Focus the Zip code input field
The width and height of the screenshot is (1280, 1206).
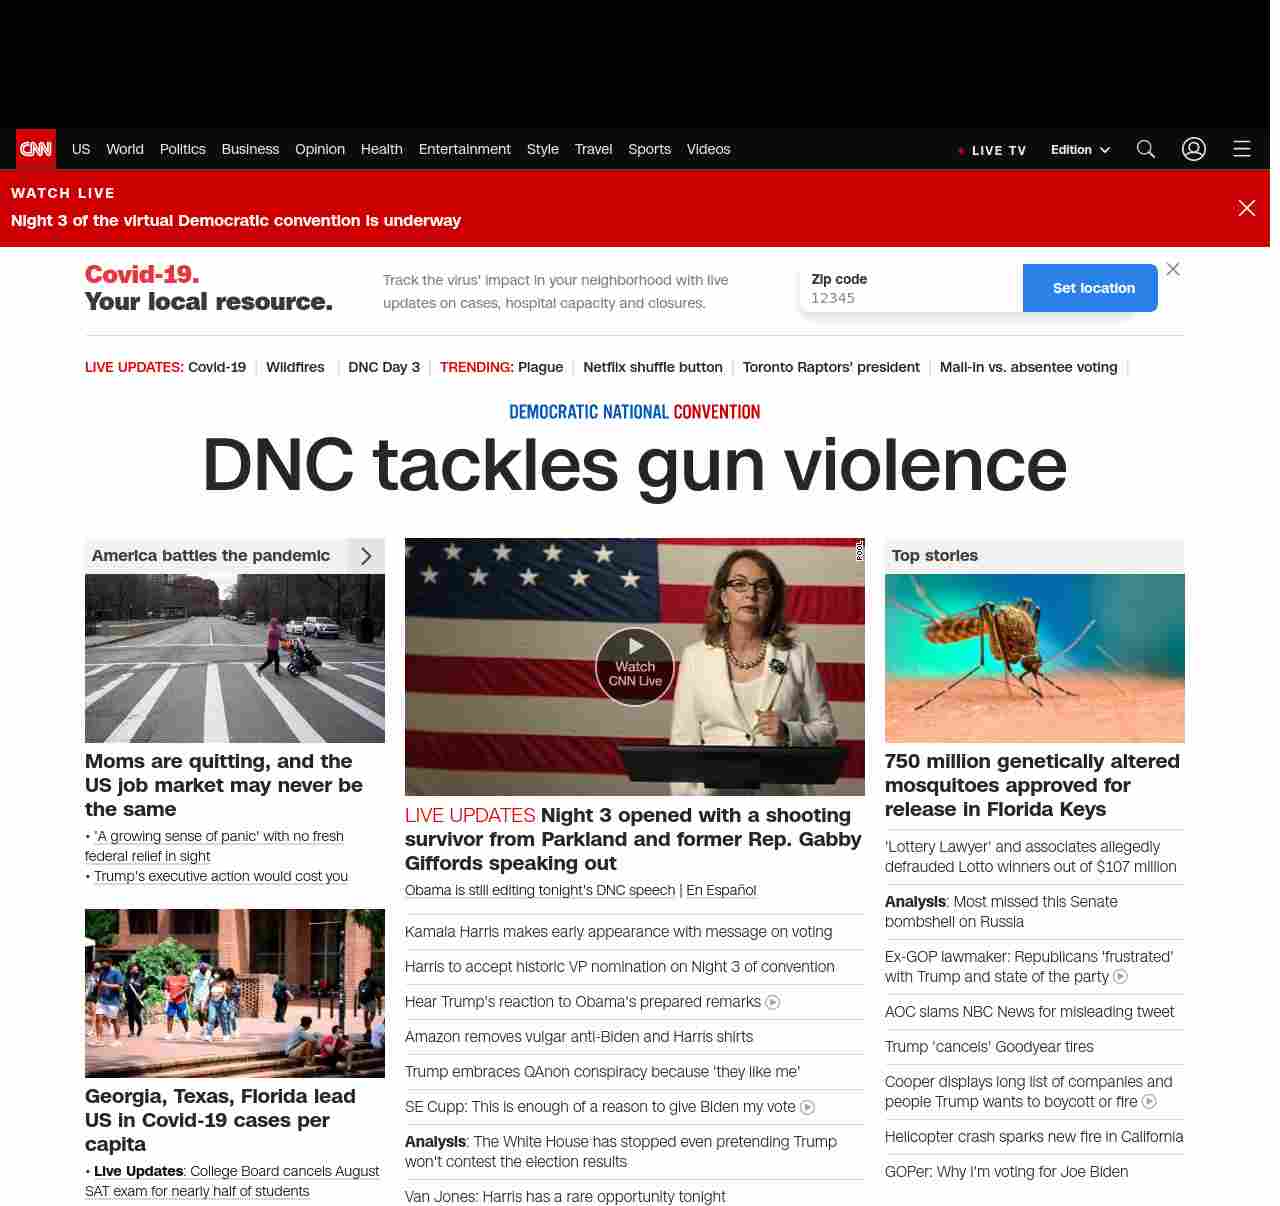[x=910, y=298]
